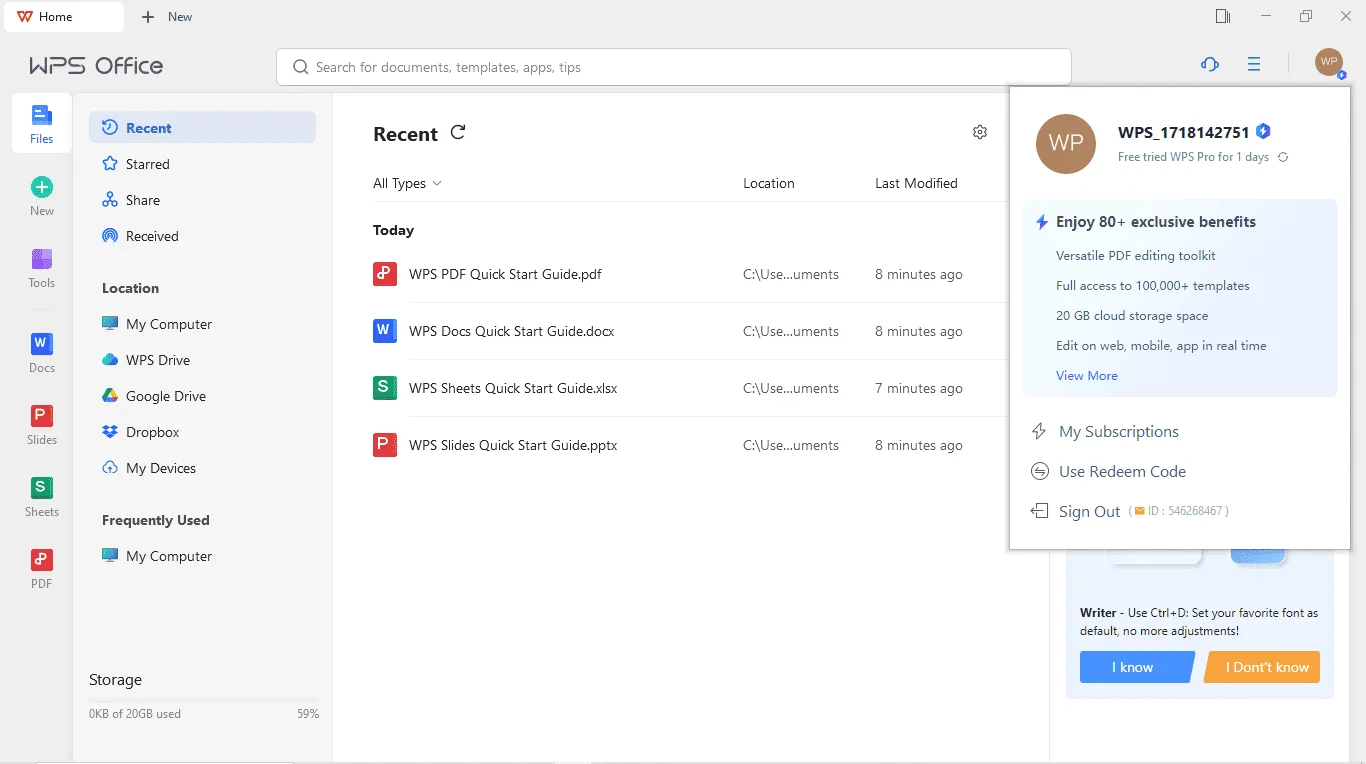Screen dimensions: 1366x764
Task: Expand the All Types filter dropdown
Action: click(407, 183)
